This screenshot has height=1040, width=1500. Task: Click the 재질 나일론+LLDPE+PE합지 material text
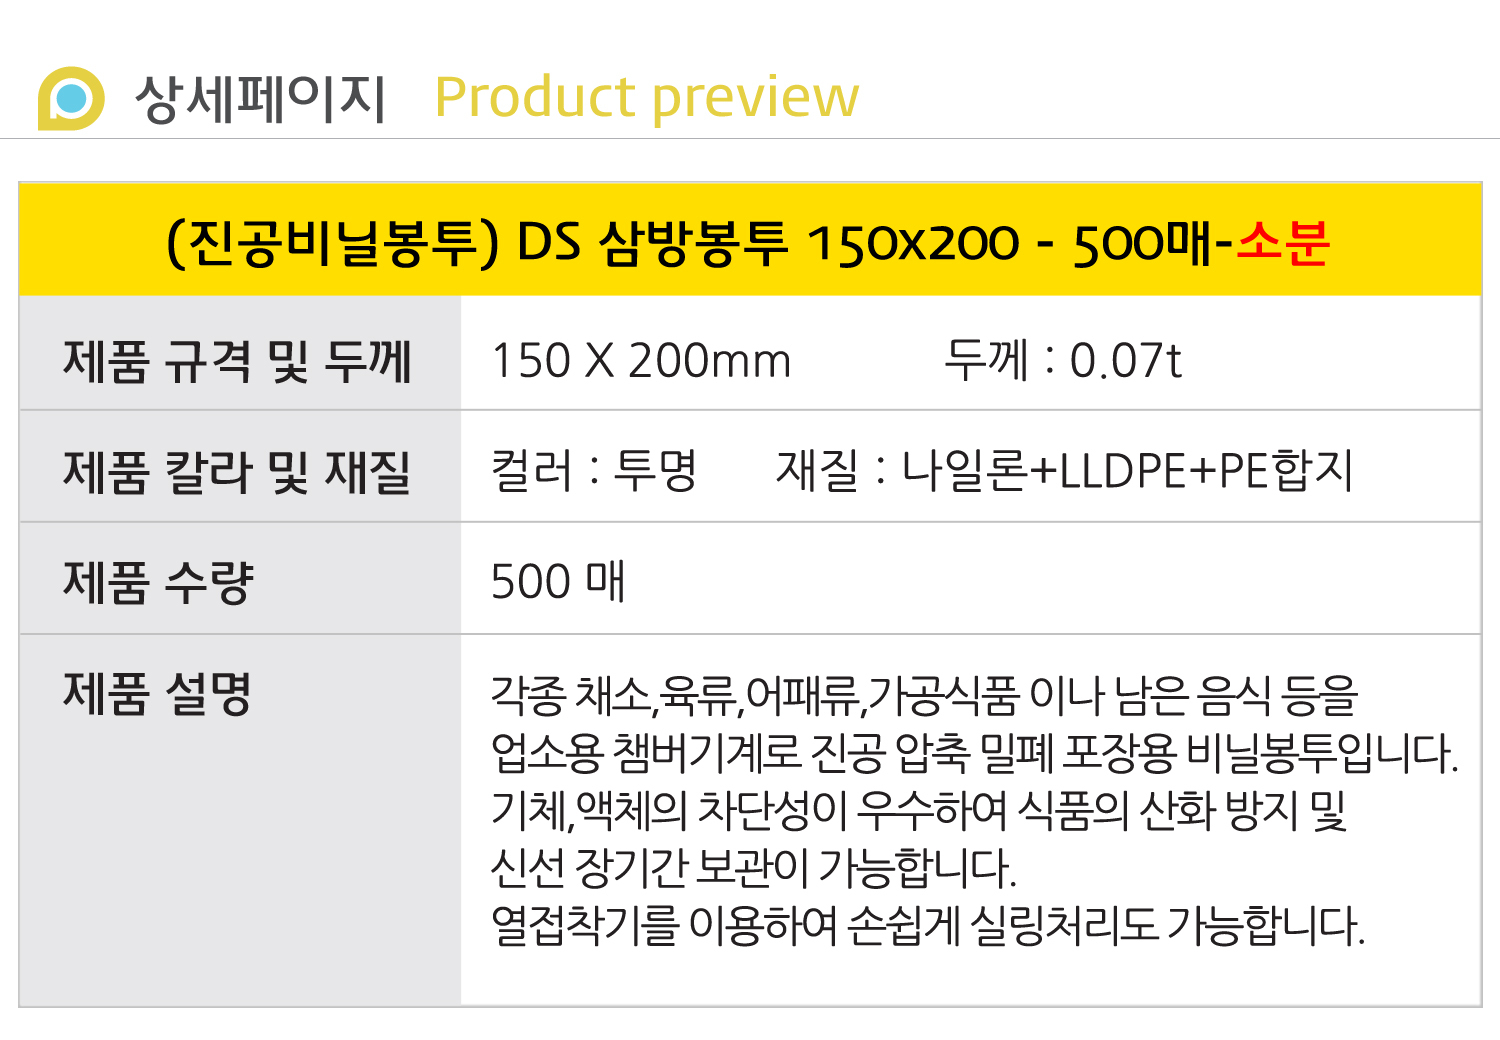pyautogui.click(x=1065, y=471)
